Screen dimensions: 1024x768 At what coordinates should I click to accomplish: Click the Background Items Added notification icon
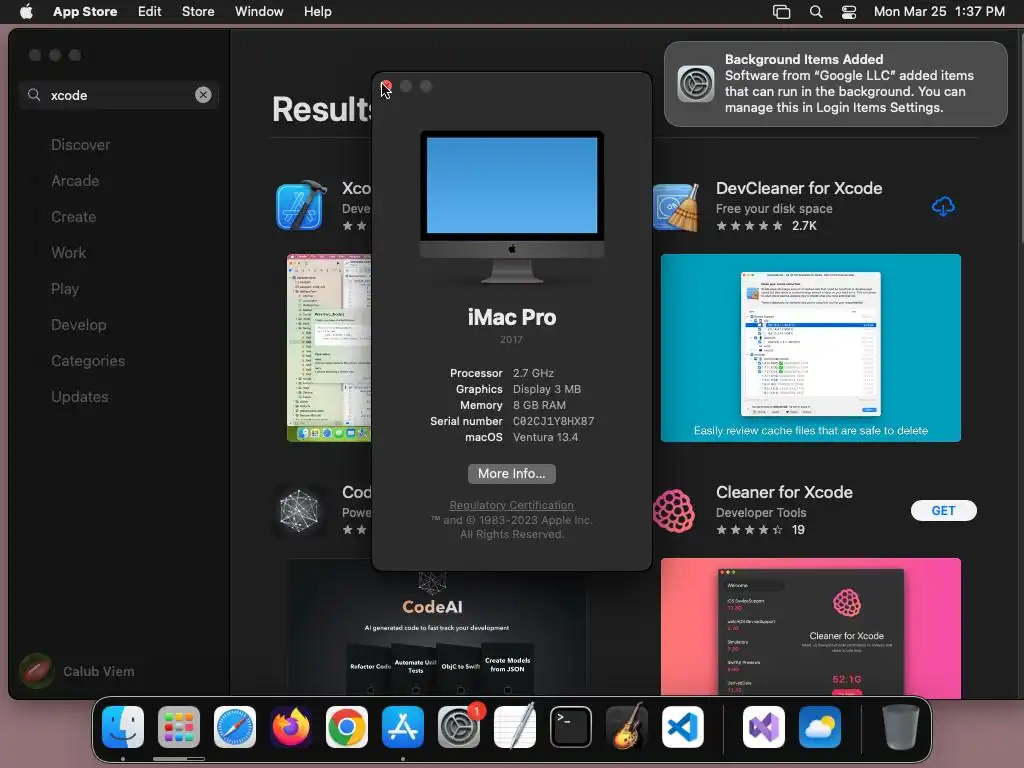696,84
